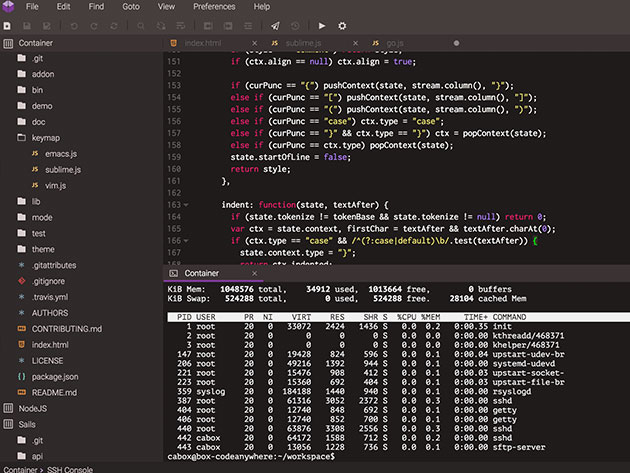Toggle the fold arrow at line 166
The height and width of the screenshot is (473, 630).
[x=186, y=241]
